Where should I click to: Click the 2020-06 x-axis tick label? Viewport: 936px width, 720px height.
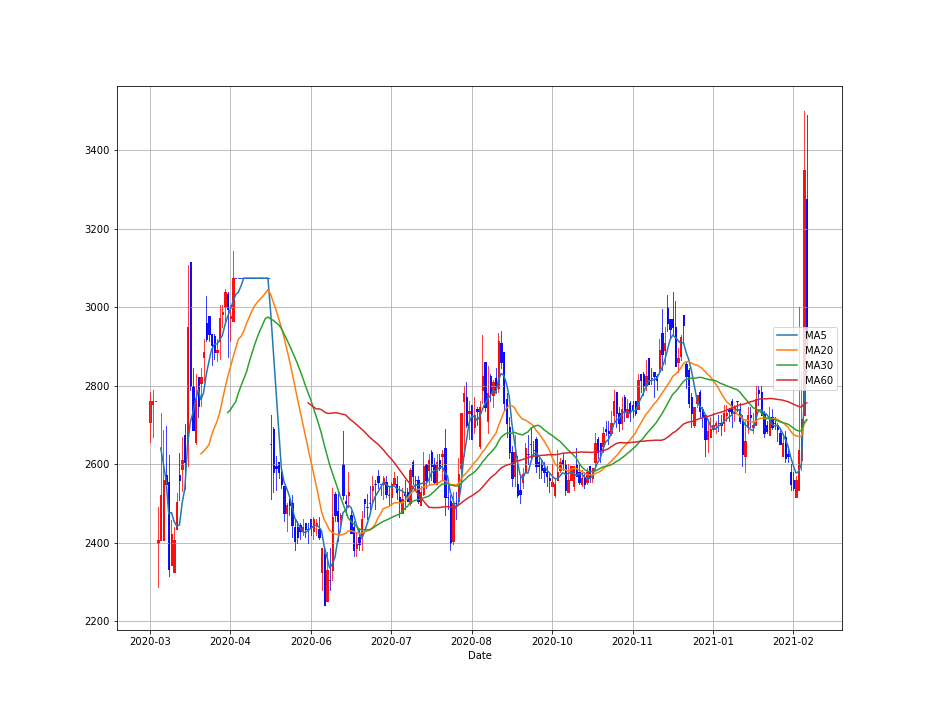pyautogui.click(x=311, y=642)
